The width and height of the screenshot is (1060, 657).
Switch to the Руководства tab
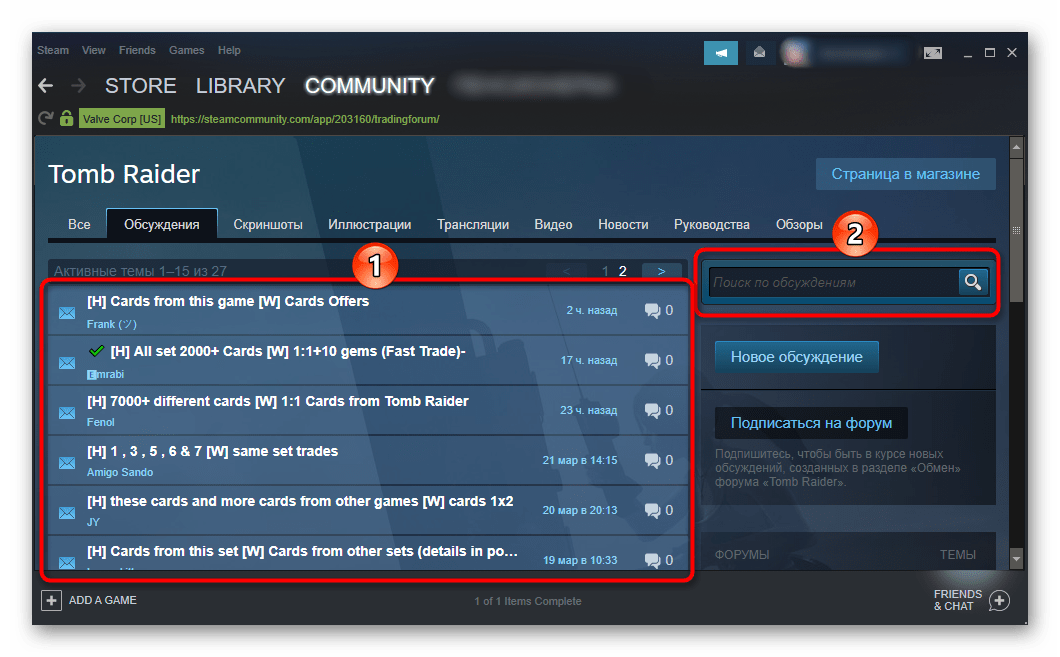711,224
